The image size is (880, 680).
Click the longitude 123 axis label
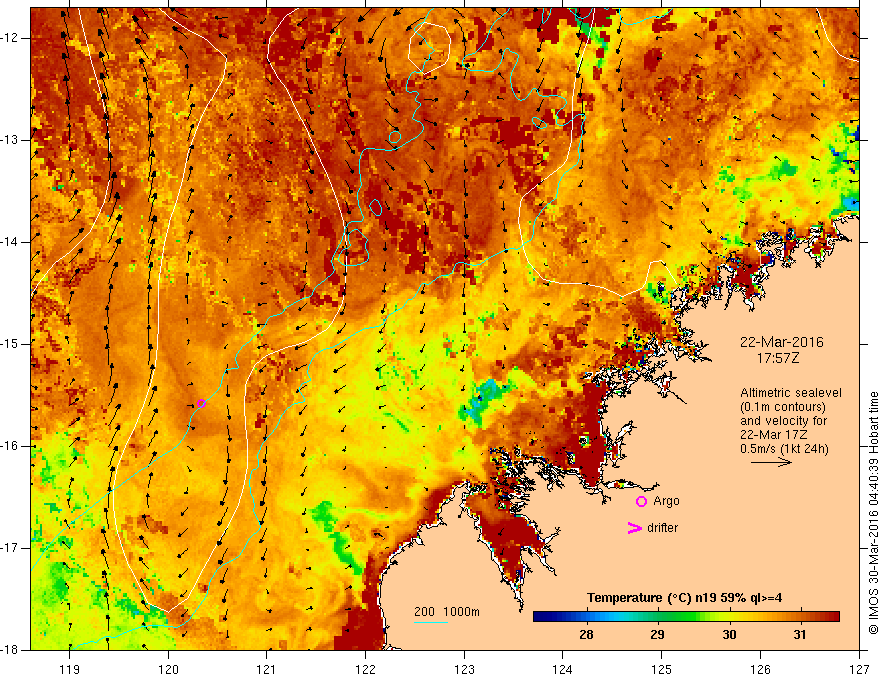[x=464, y=669]
